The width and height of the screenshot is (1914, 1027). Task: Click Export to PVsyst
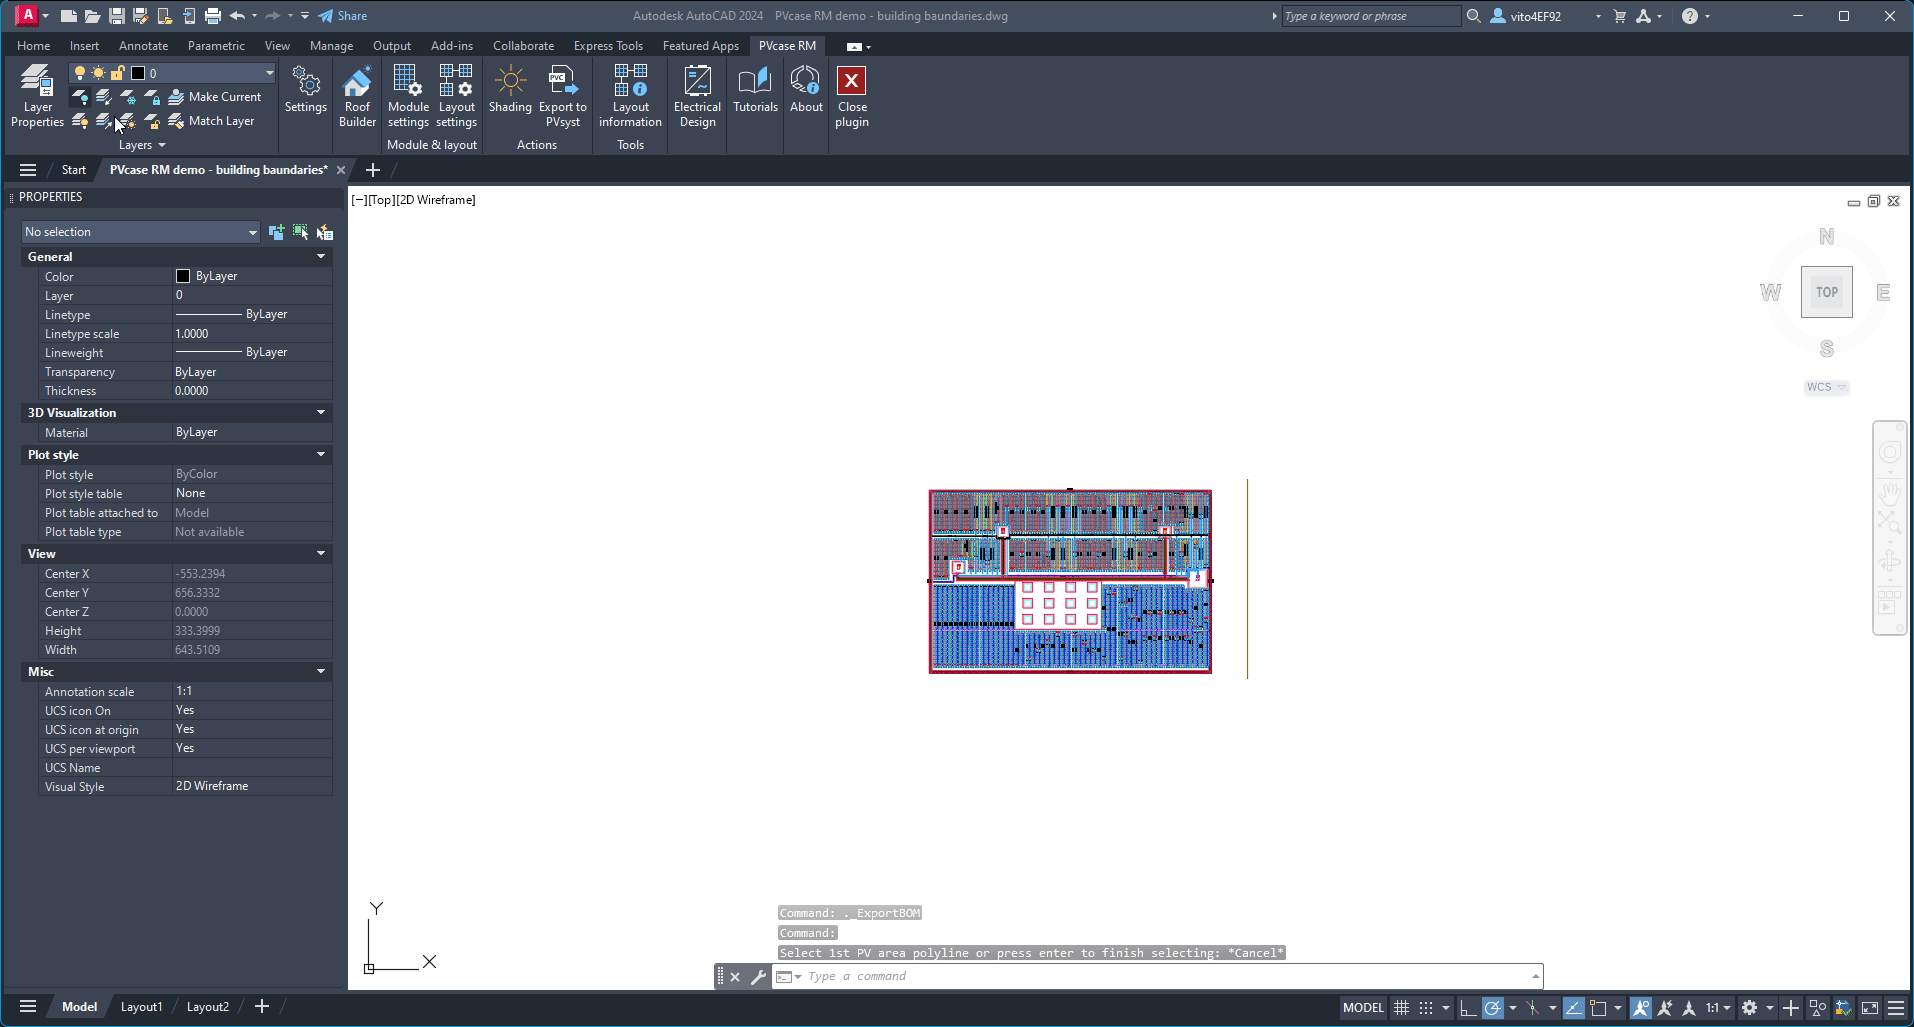[562, 96]
